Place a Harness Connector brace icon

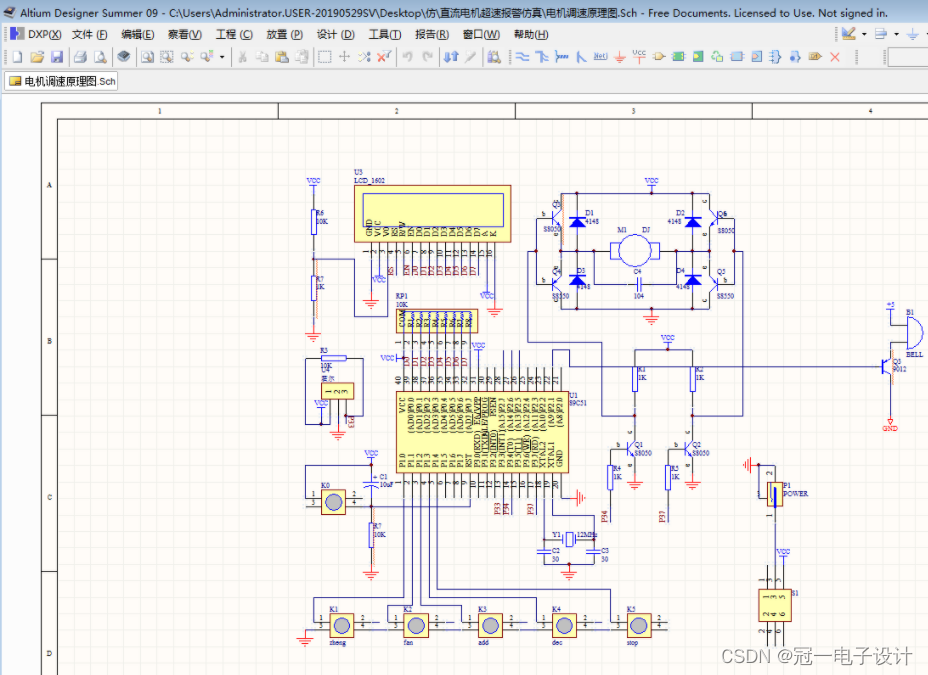[775, 57]
